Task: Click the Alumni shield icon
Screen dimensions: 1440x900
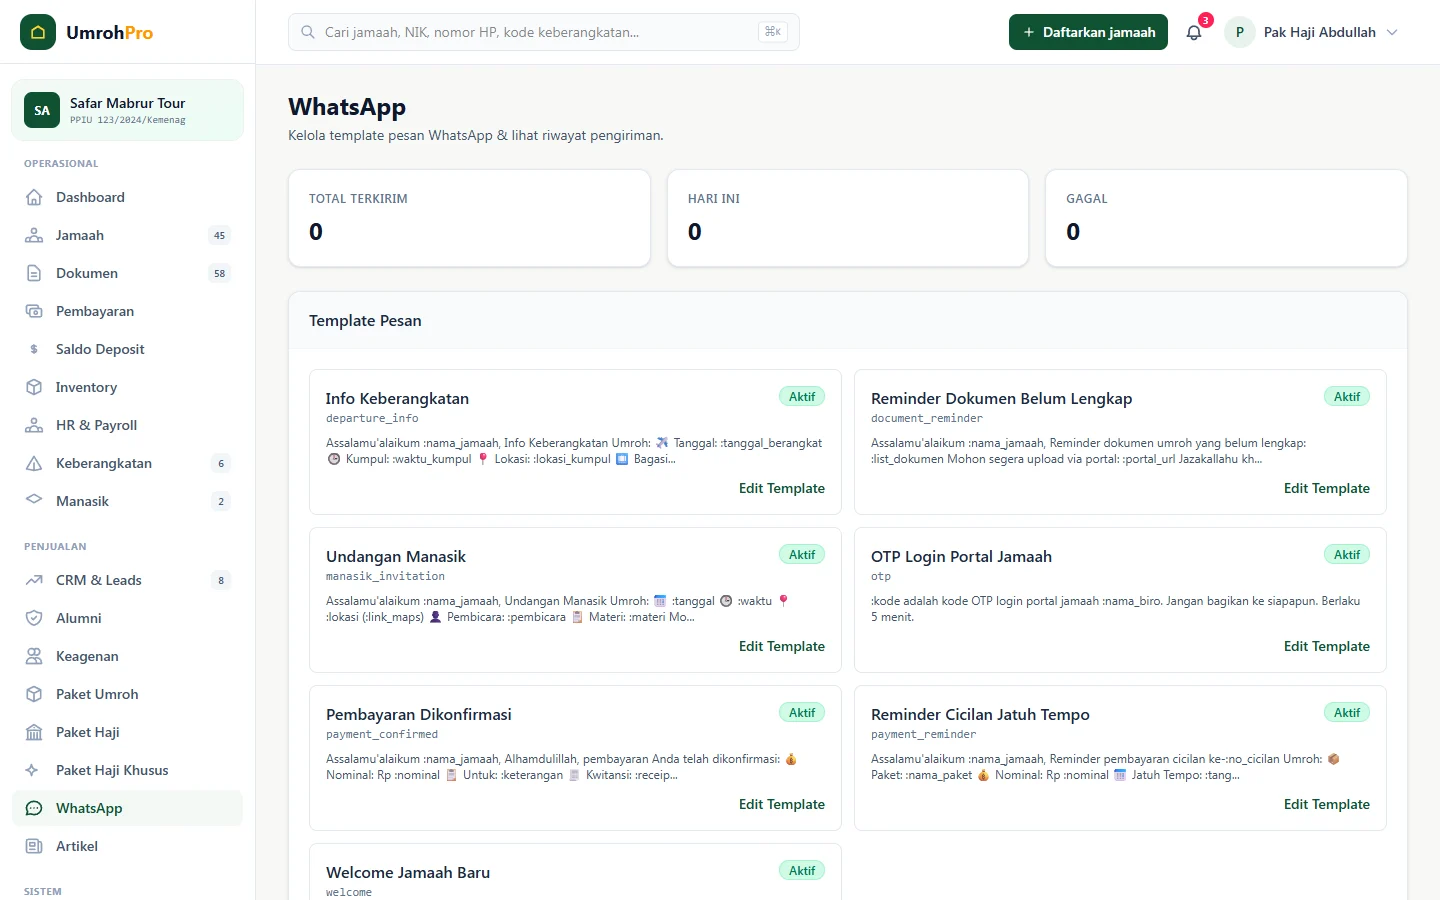Action: (x=34, y=618)
